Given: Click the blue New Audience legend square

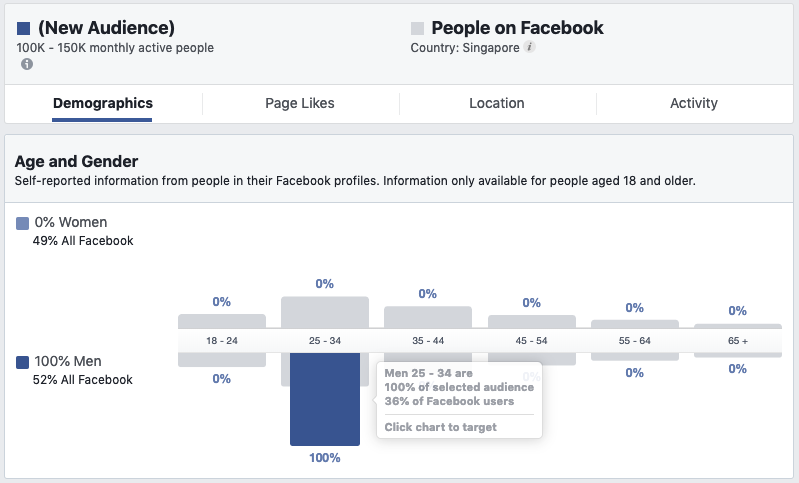Looking at the screenshot, I should click(24, 28).
